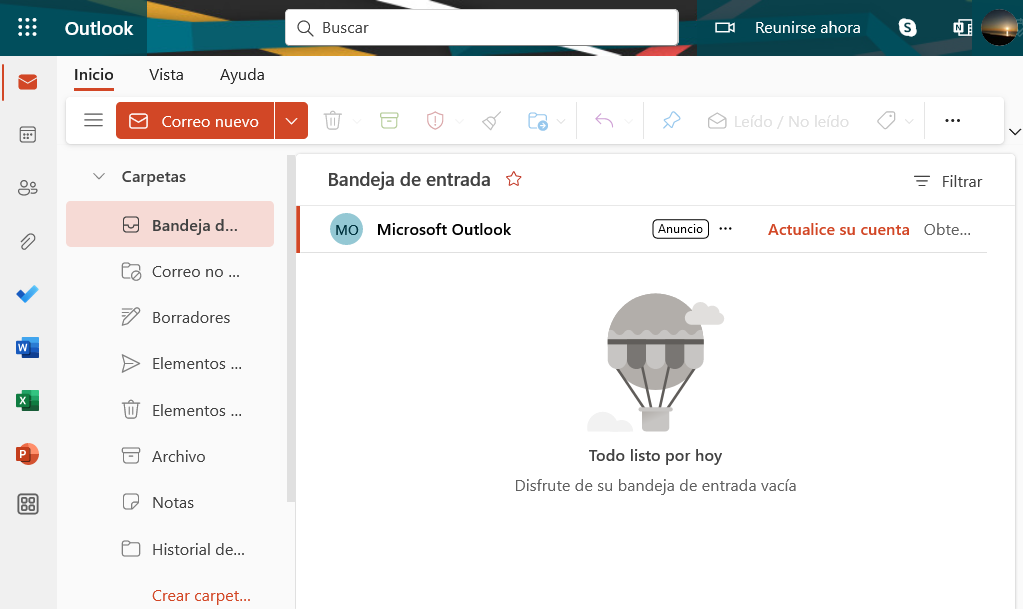Click the MO sender avatar
Screen dimensions: 1023x609
point(346,229)
